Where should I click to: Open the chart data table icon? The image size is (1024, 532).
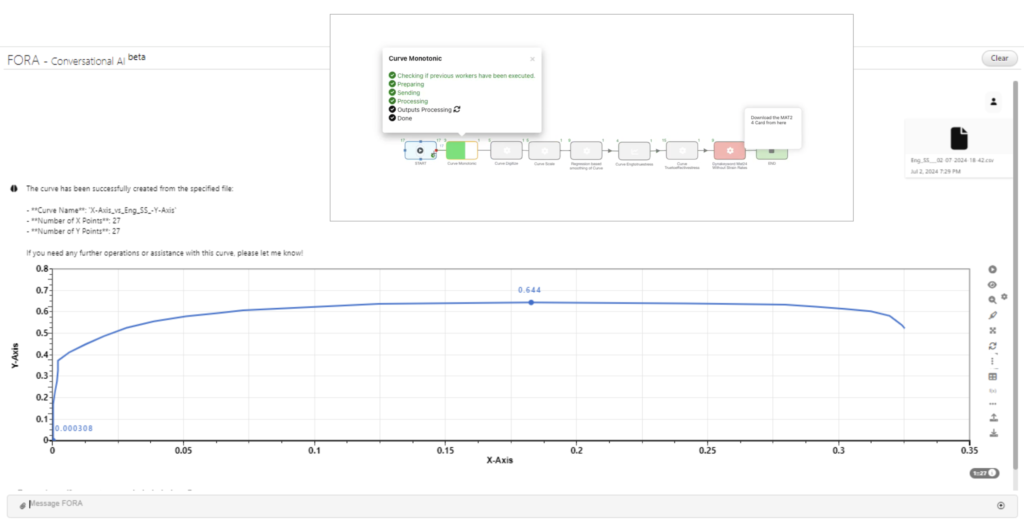pos(993,377)
